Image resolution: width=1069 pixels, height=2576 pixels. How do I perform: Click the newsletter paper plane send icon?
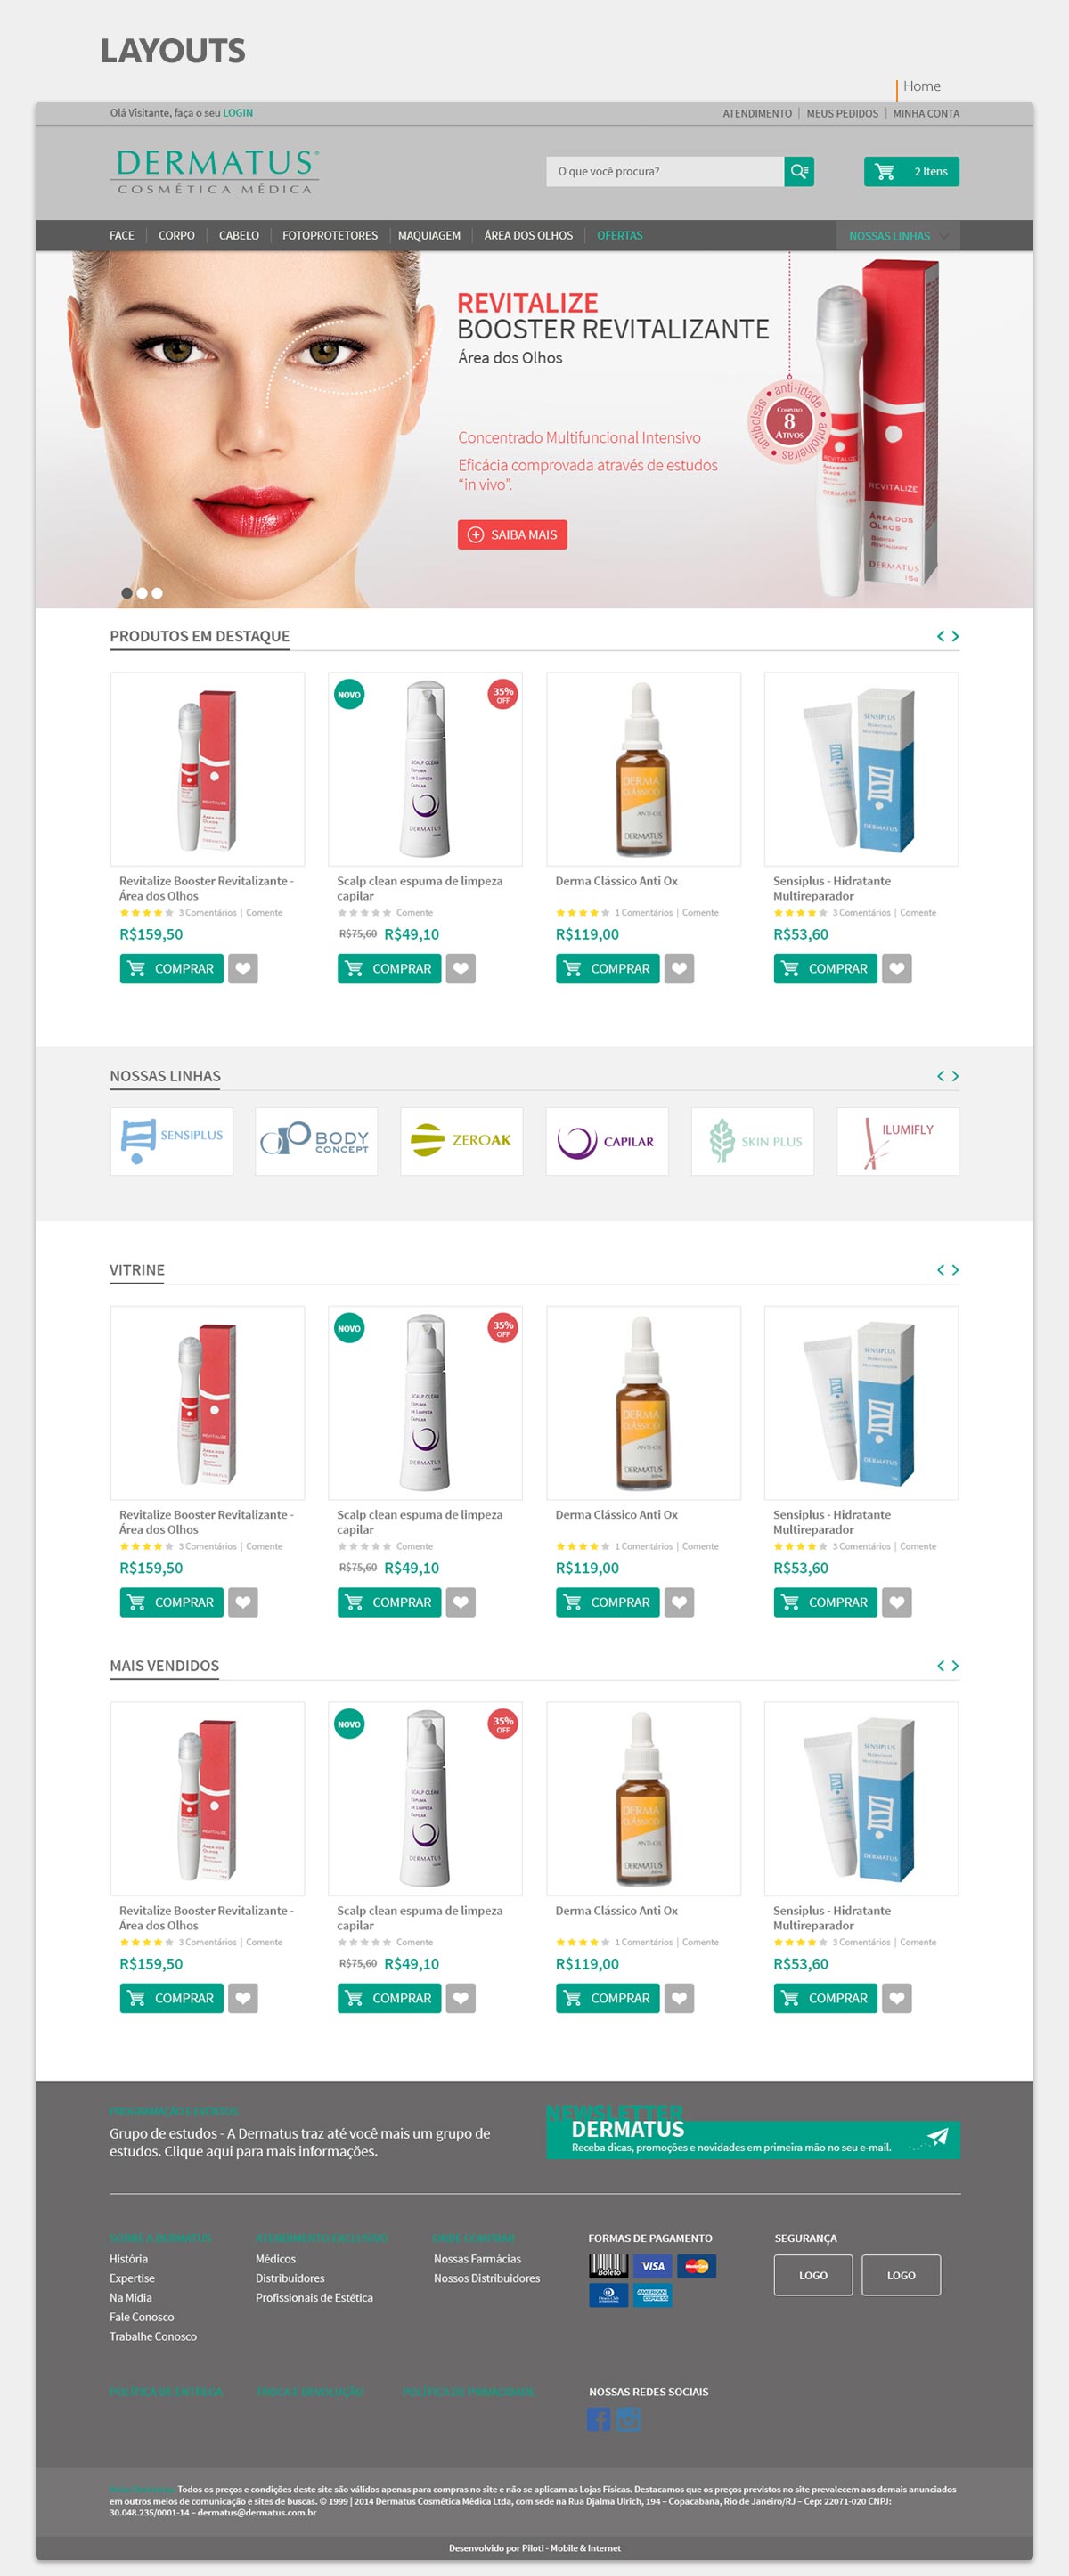point(936,2137)
